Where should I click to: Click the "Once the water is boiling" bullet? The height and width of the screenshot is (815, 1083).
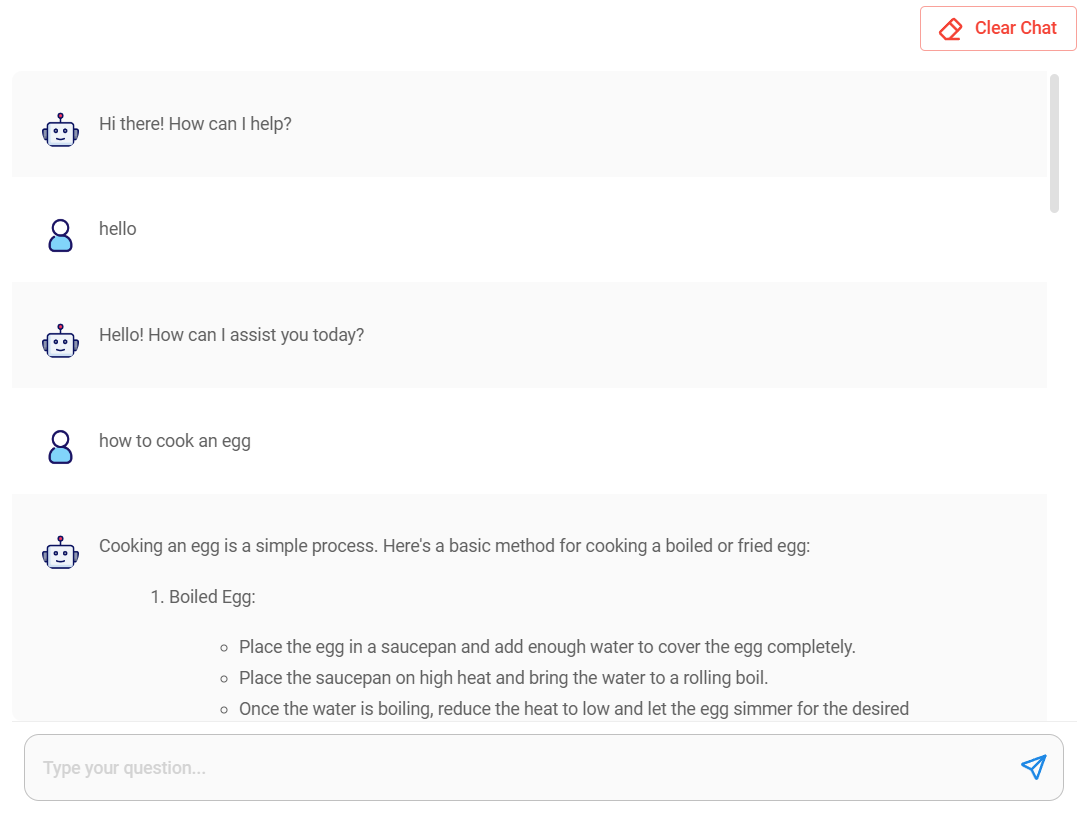573,709
